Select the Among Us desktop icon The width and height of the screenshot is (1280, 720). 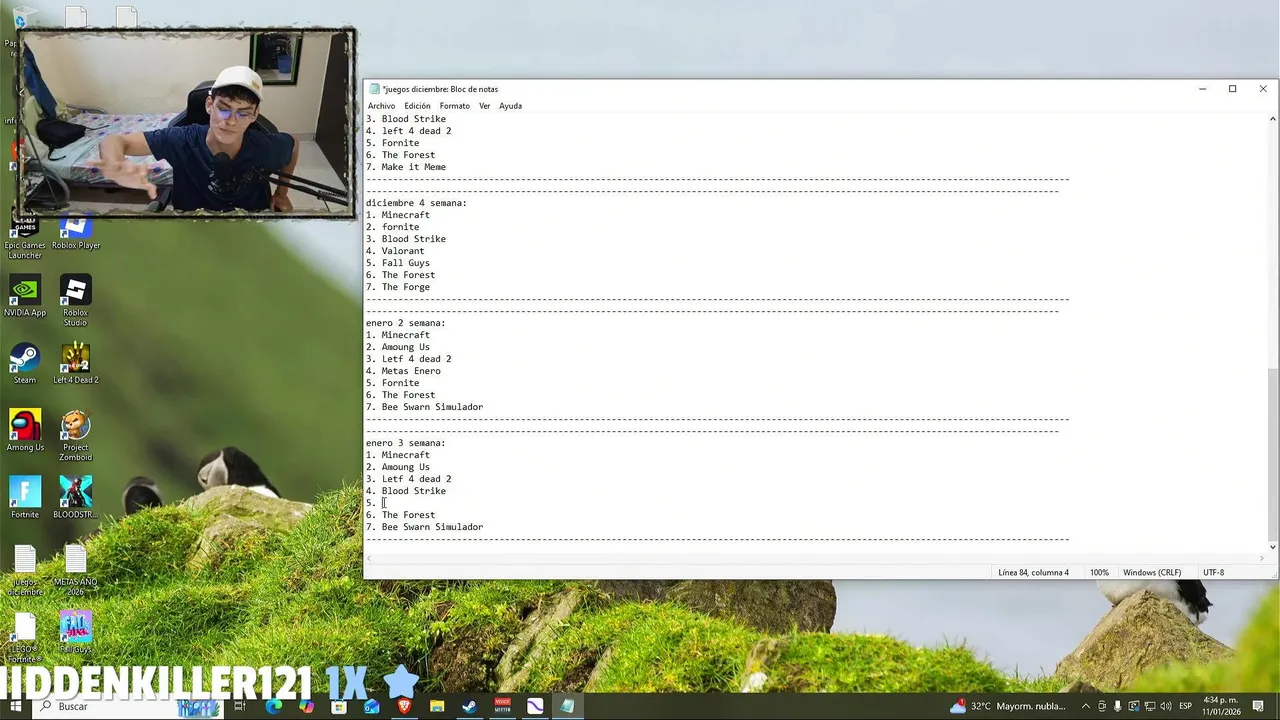pyautogui.click(x=25, y=431)
